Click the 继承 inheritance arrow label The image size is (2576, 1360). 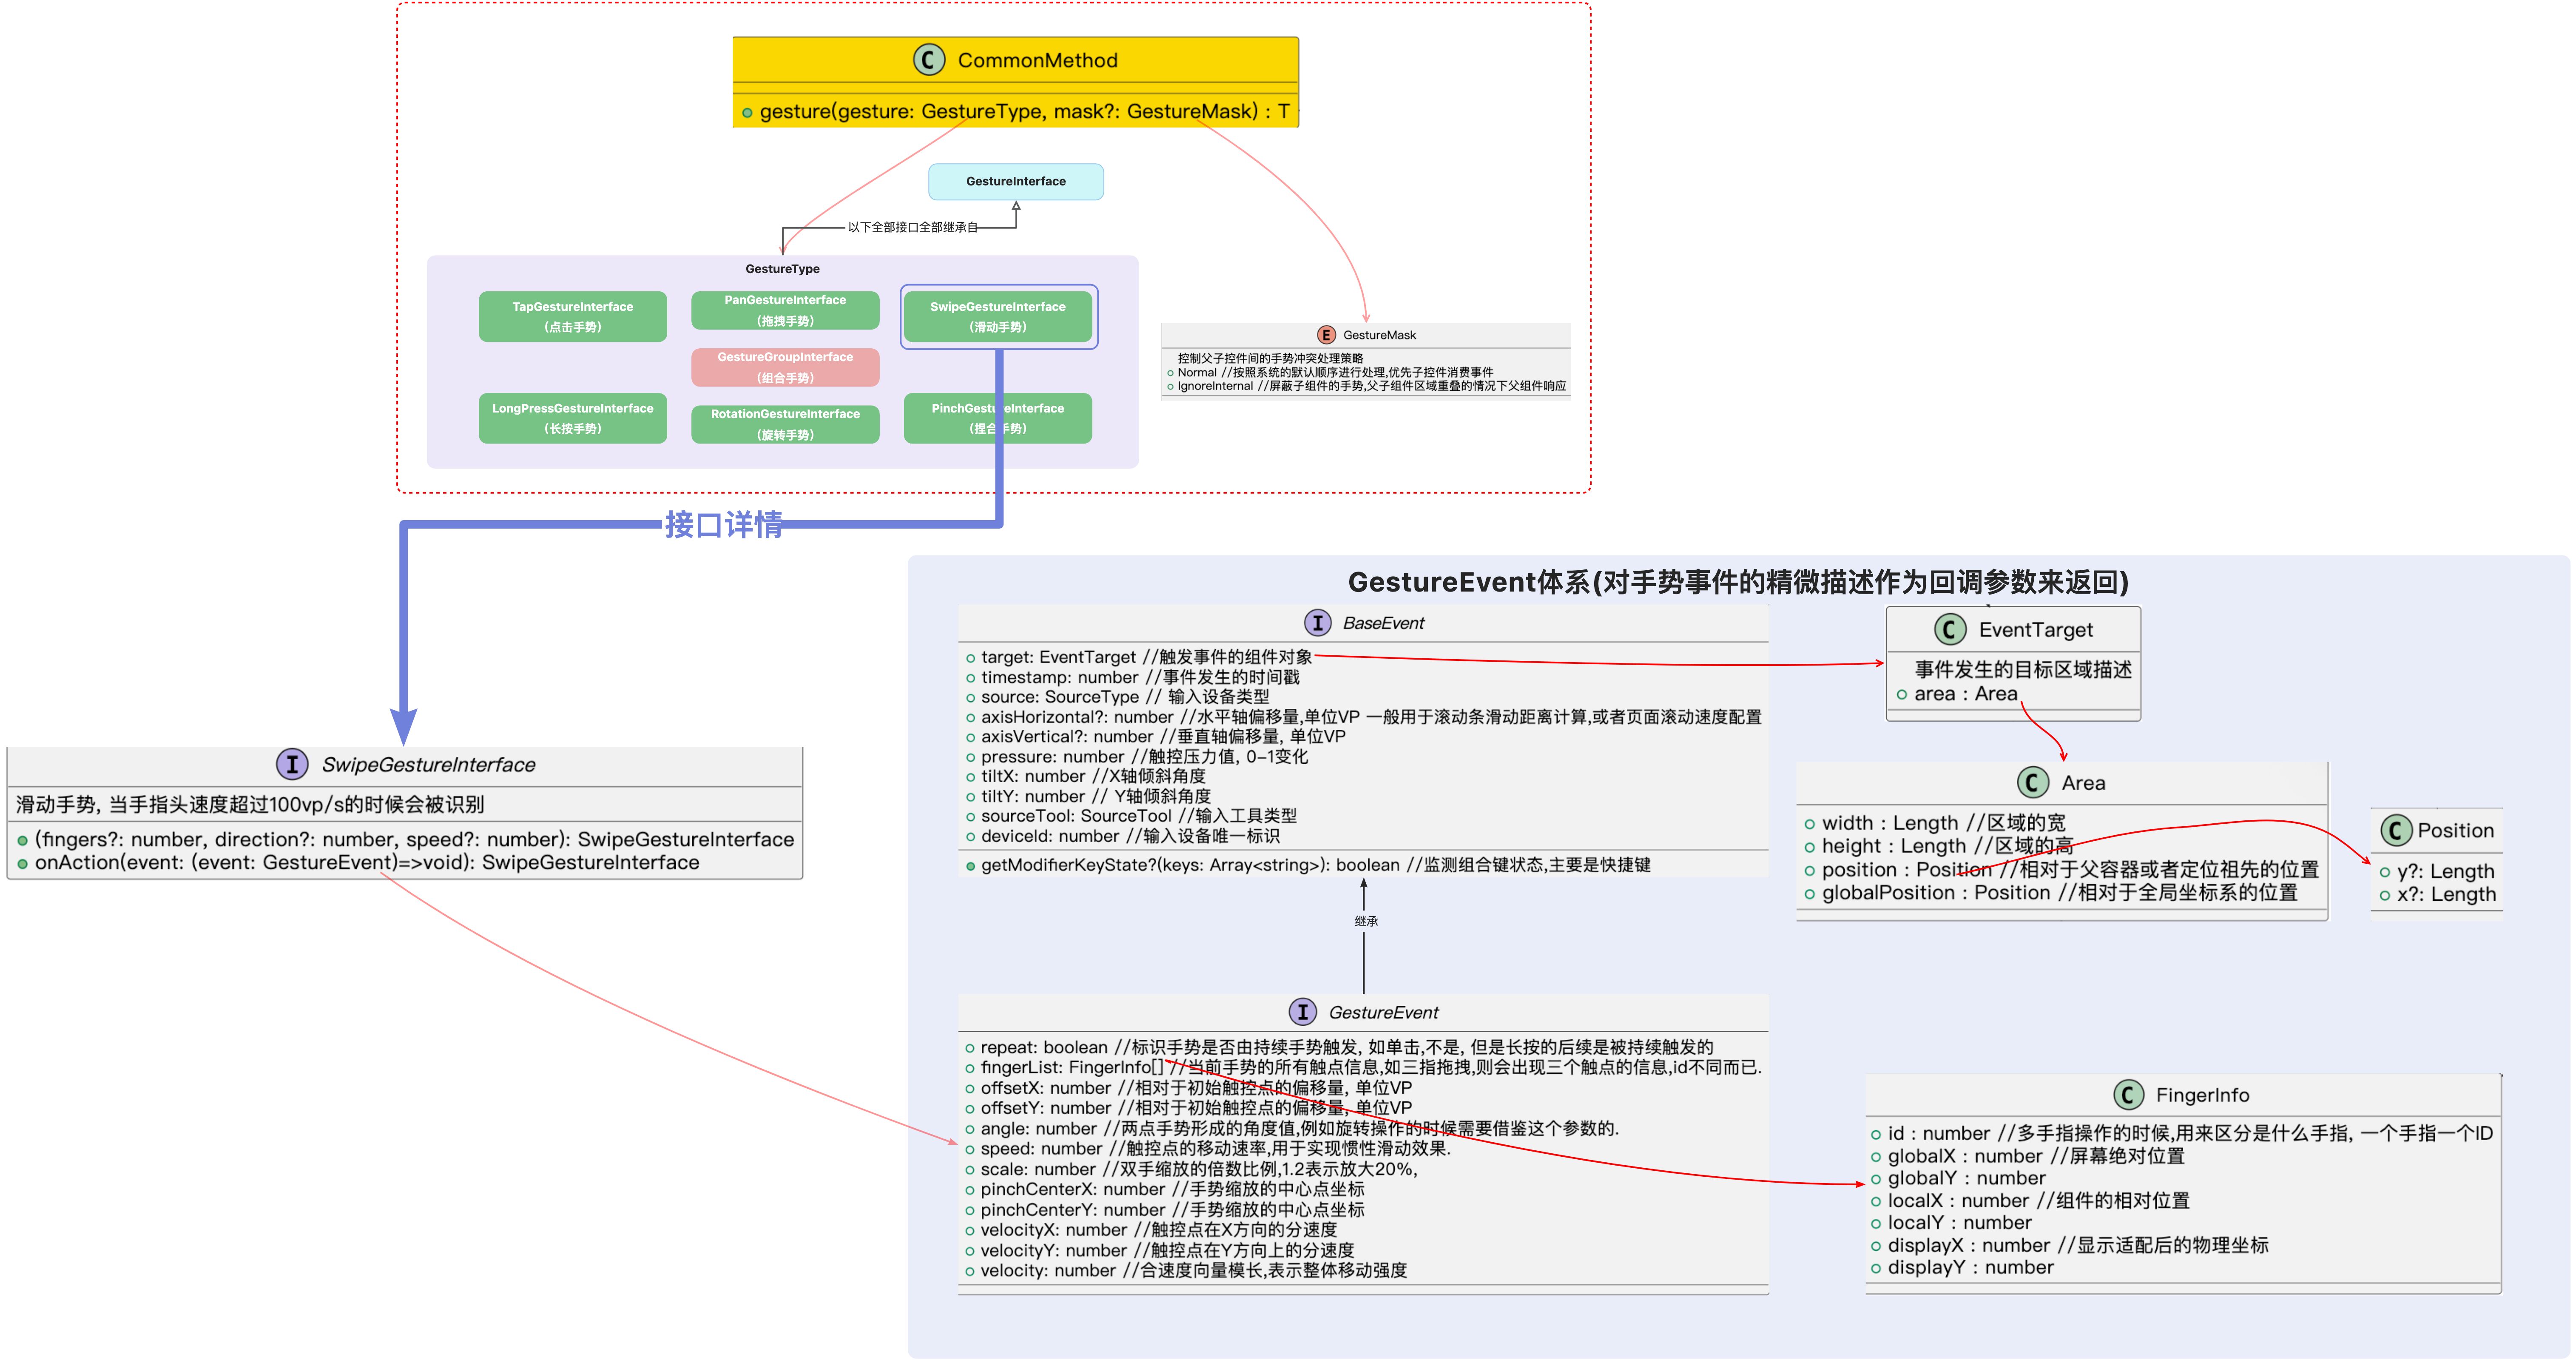pos(1366,921)
